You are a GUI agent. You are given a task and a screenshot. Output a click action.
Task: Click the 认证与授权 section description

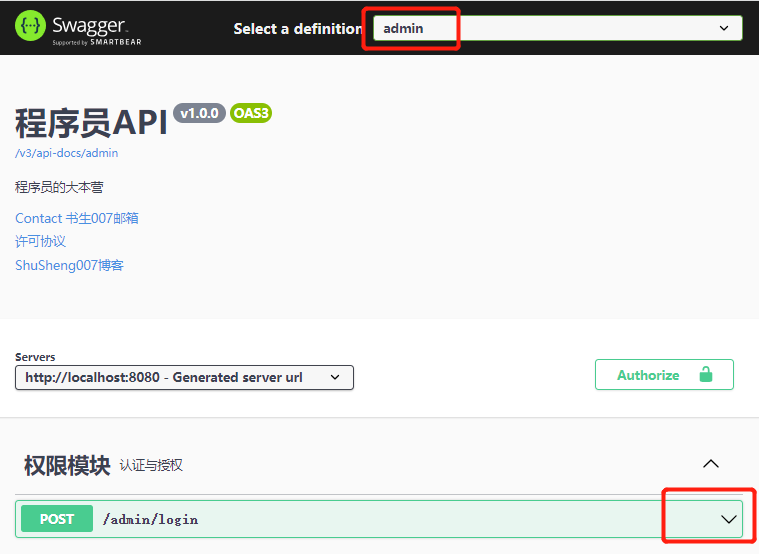point(151,465)
